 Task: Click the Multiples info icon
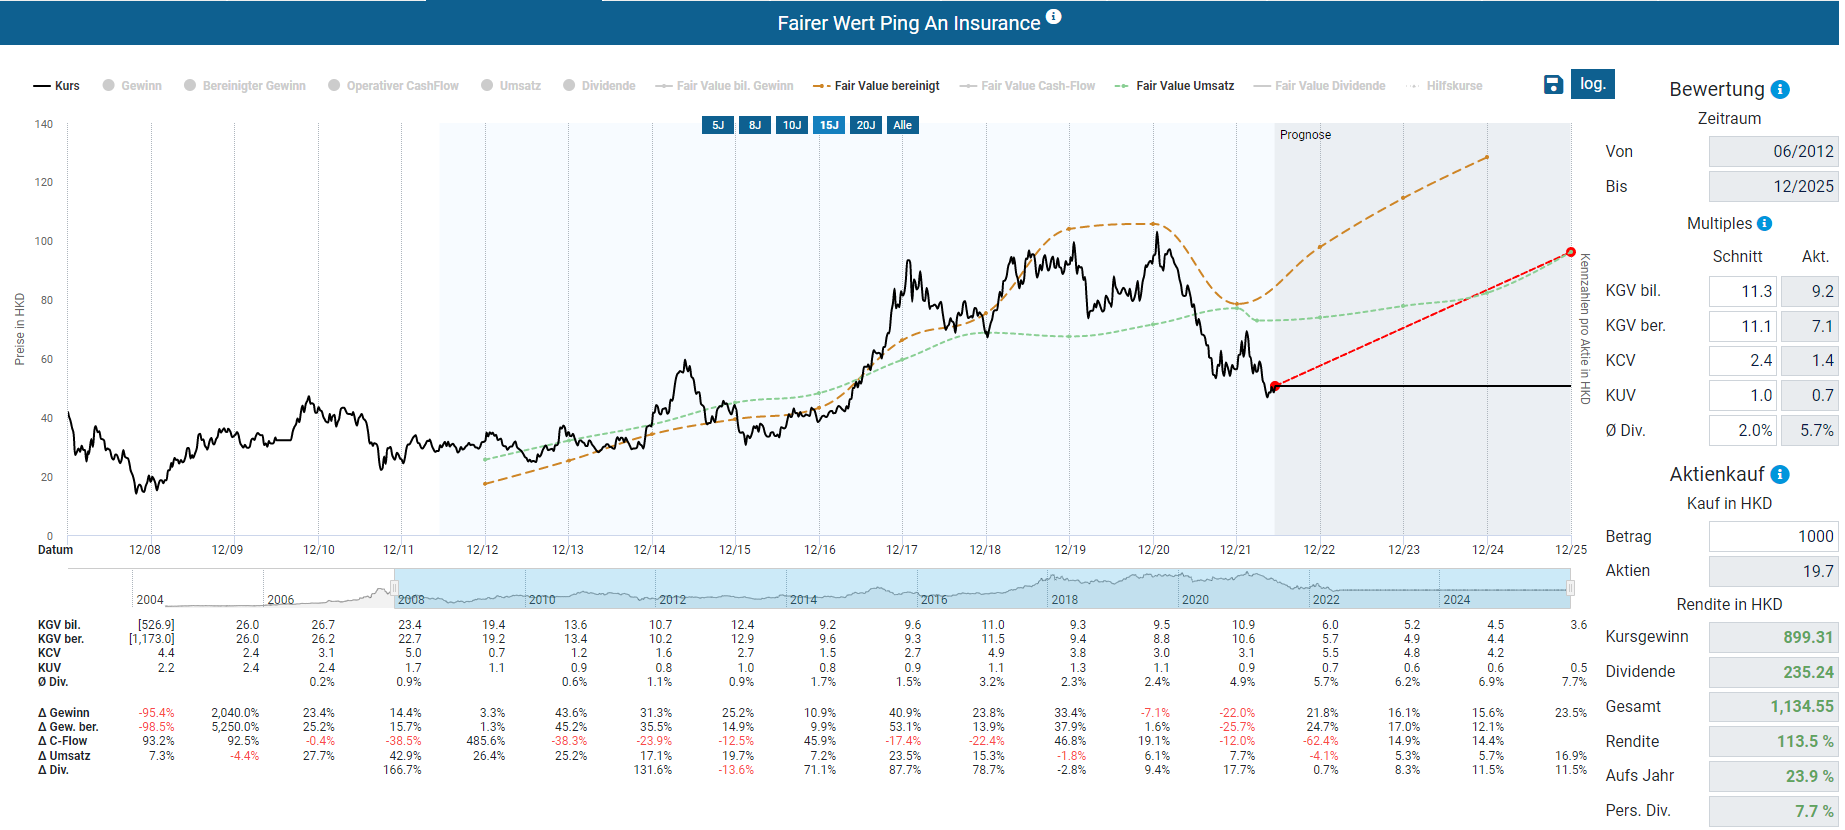(1765, 224)
